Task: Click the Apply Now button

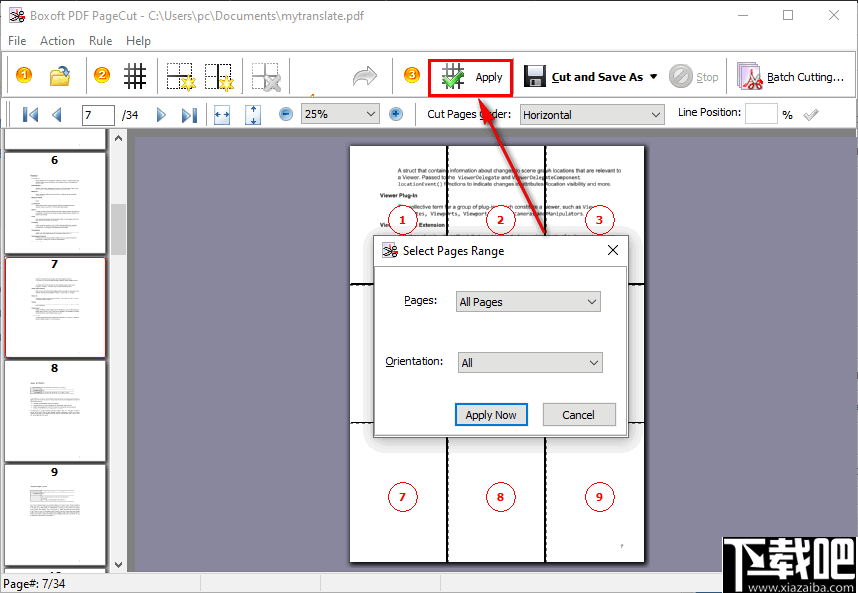Action: pyautogui.click(x=491, y=414)
